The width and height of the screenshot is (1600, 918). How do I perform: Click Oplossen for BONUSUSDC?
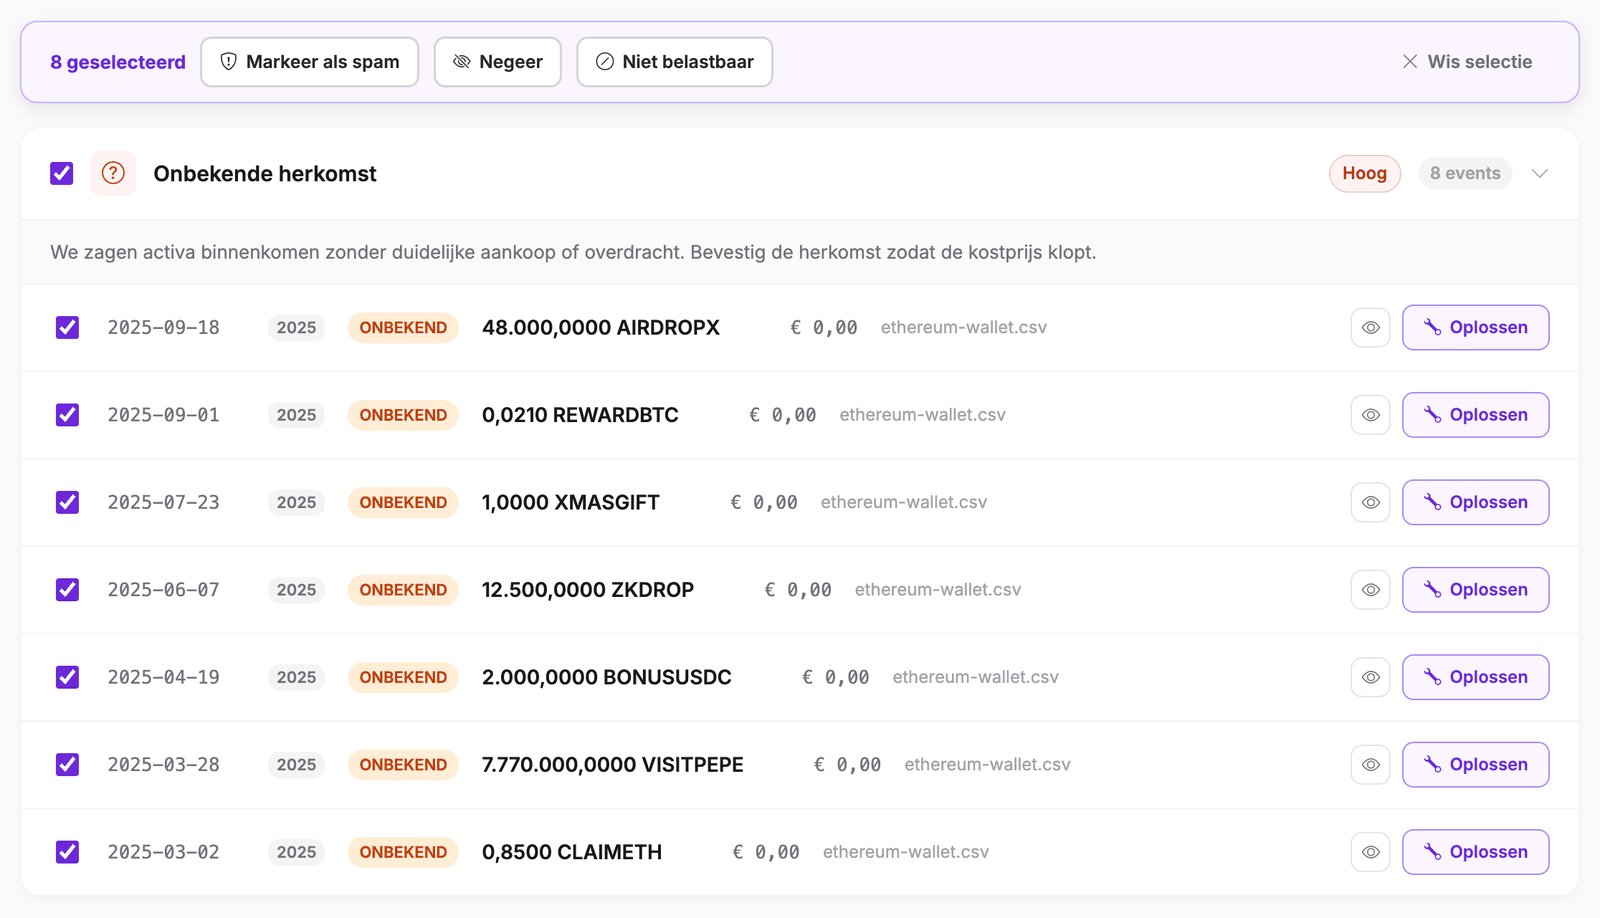click(1476, 677)
